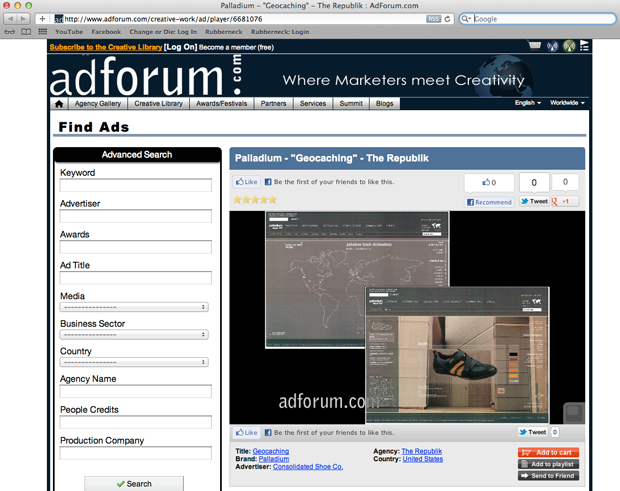Open the Palladium brand link
The width and height of the screenshot is (620, 491).
click(274, 459)
